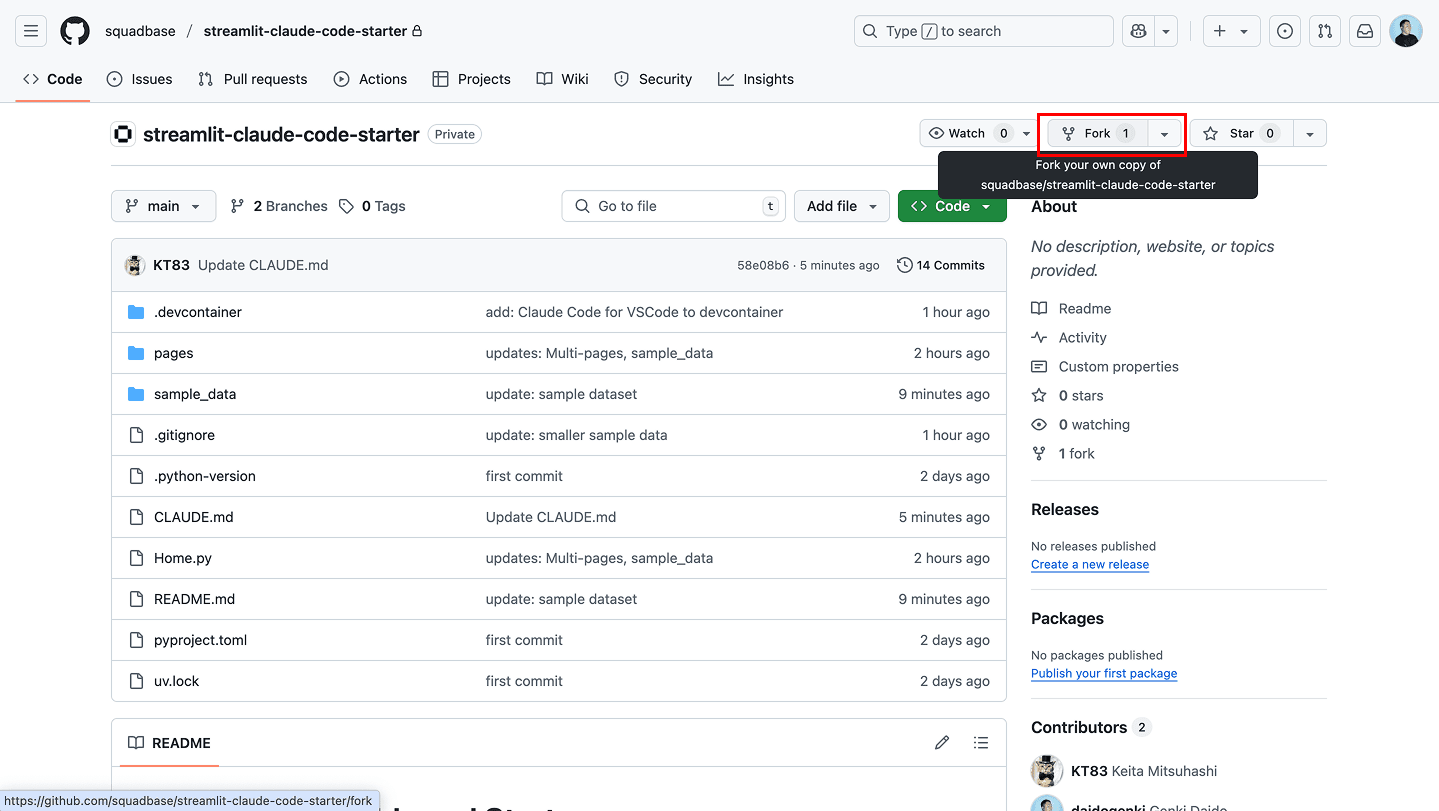Viewport: 1439px width, 811px height.
Task: Toggle Watch on this repository
Action: [x=966, y=133]
